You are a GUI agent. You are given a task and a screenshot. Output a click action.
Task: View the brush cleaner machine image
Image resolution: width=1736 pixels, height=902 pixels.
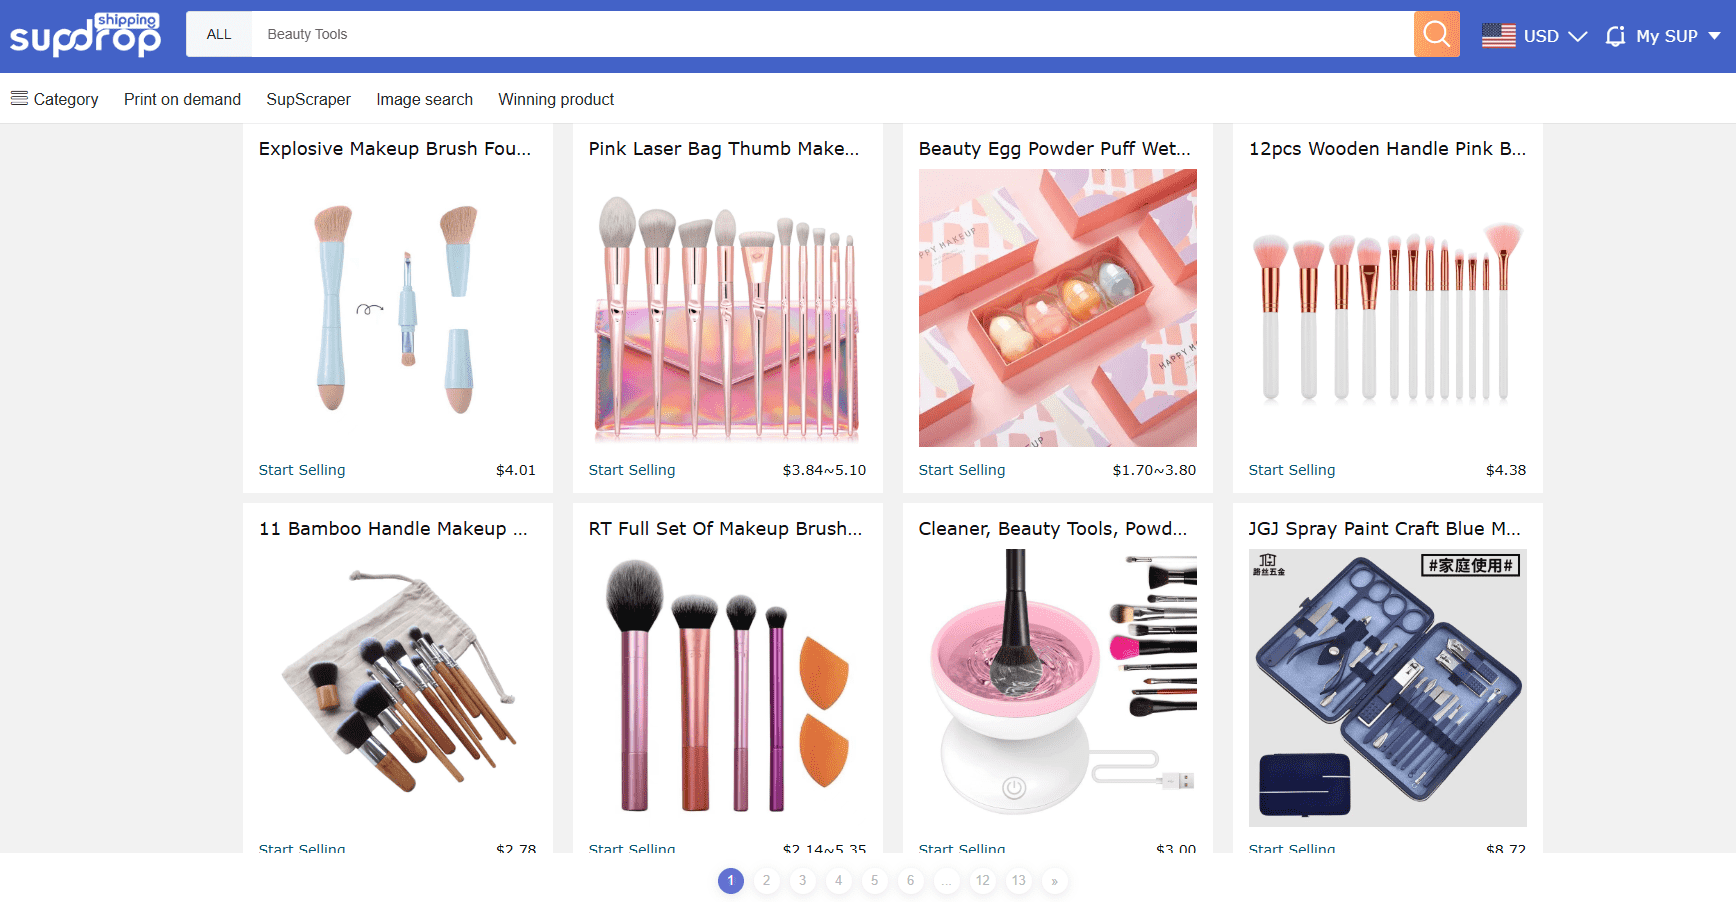1058,688
